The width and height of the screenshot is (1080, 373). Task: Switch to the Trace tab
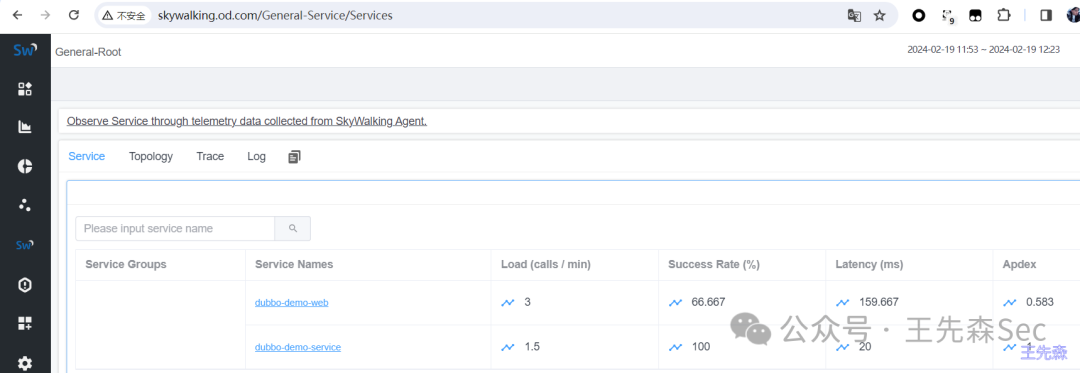coord(210,156)
